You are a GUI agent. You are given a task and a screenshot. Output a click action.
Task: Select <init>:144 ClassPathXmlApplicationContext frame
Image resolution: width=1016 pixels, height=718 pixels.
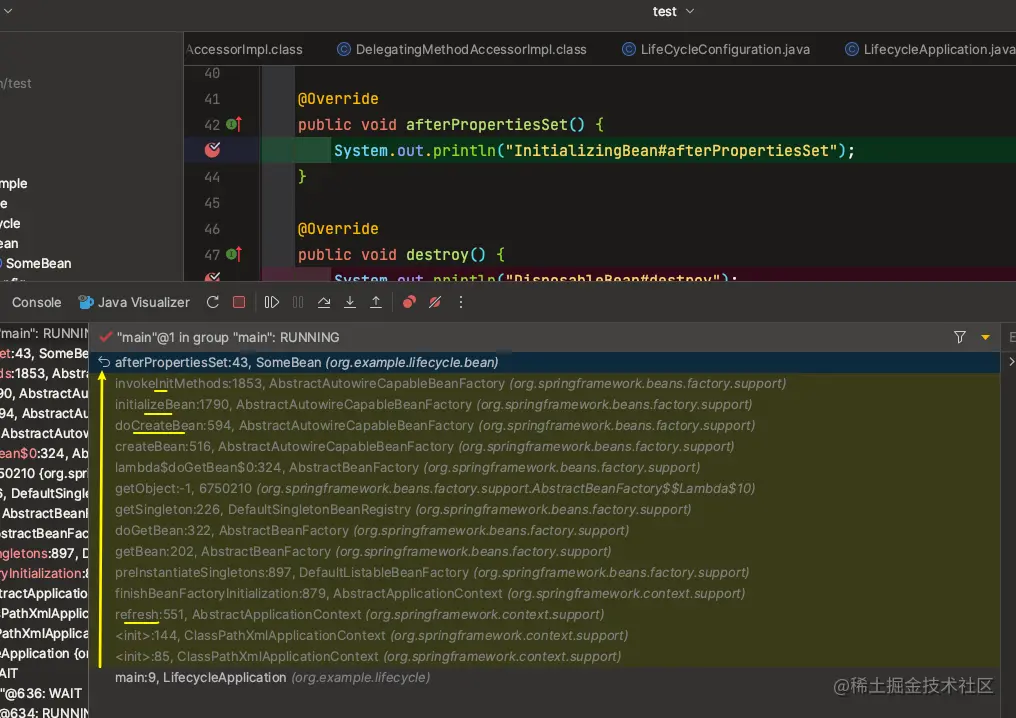click(544, 636)
